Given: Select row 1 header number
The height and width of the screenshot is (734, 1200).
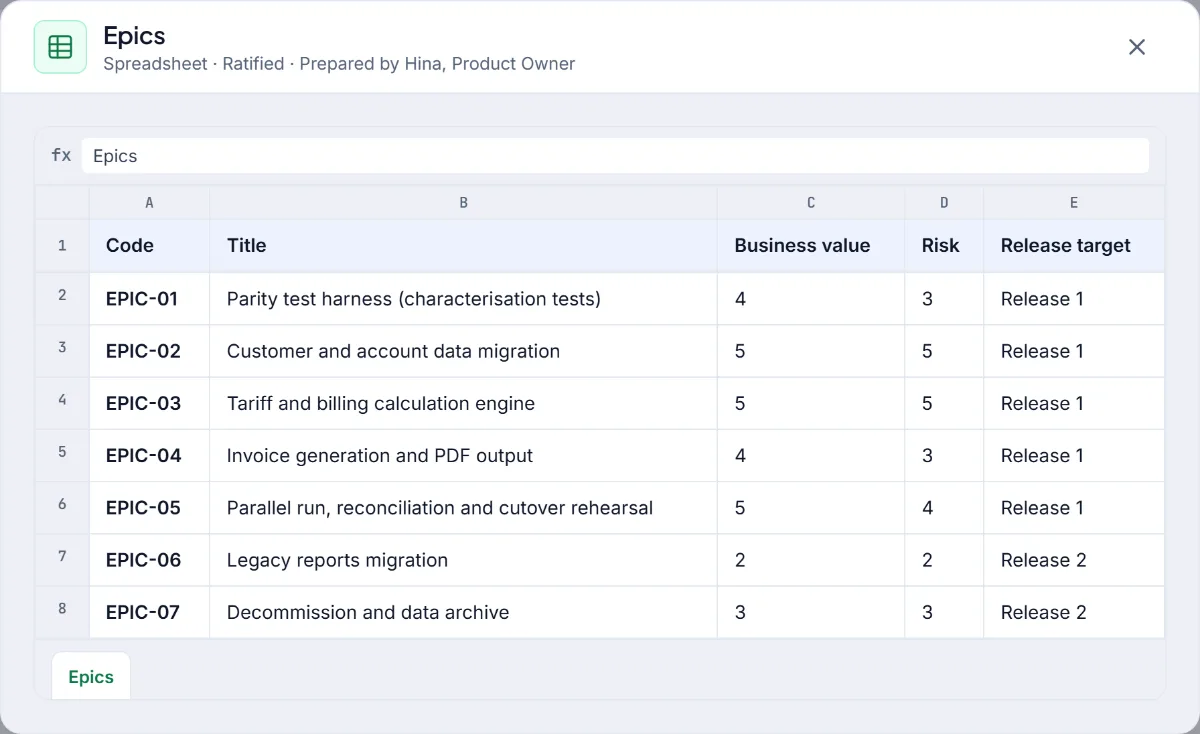Looking at the screenshot, I should coord(62,246).
